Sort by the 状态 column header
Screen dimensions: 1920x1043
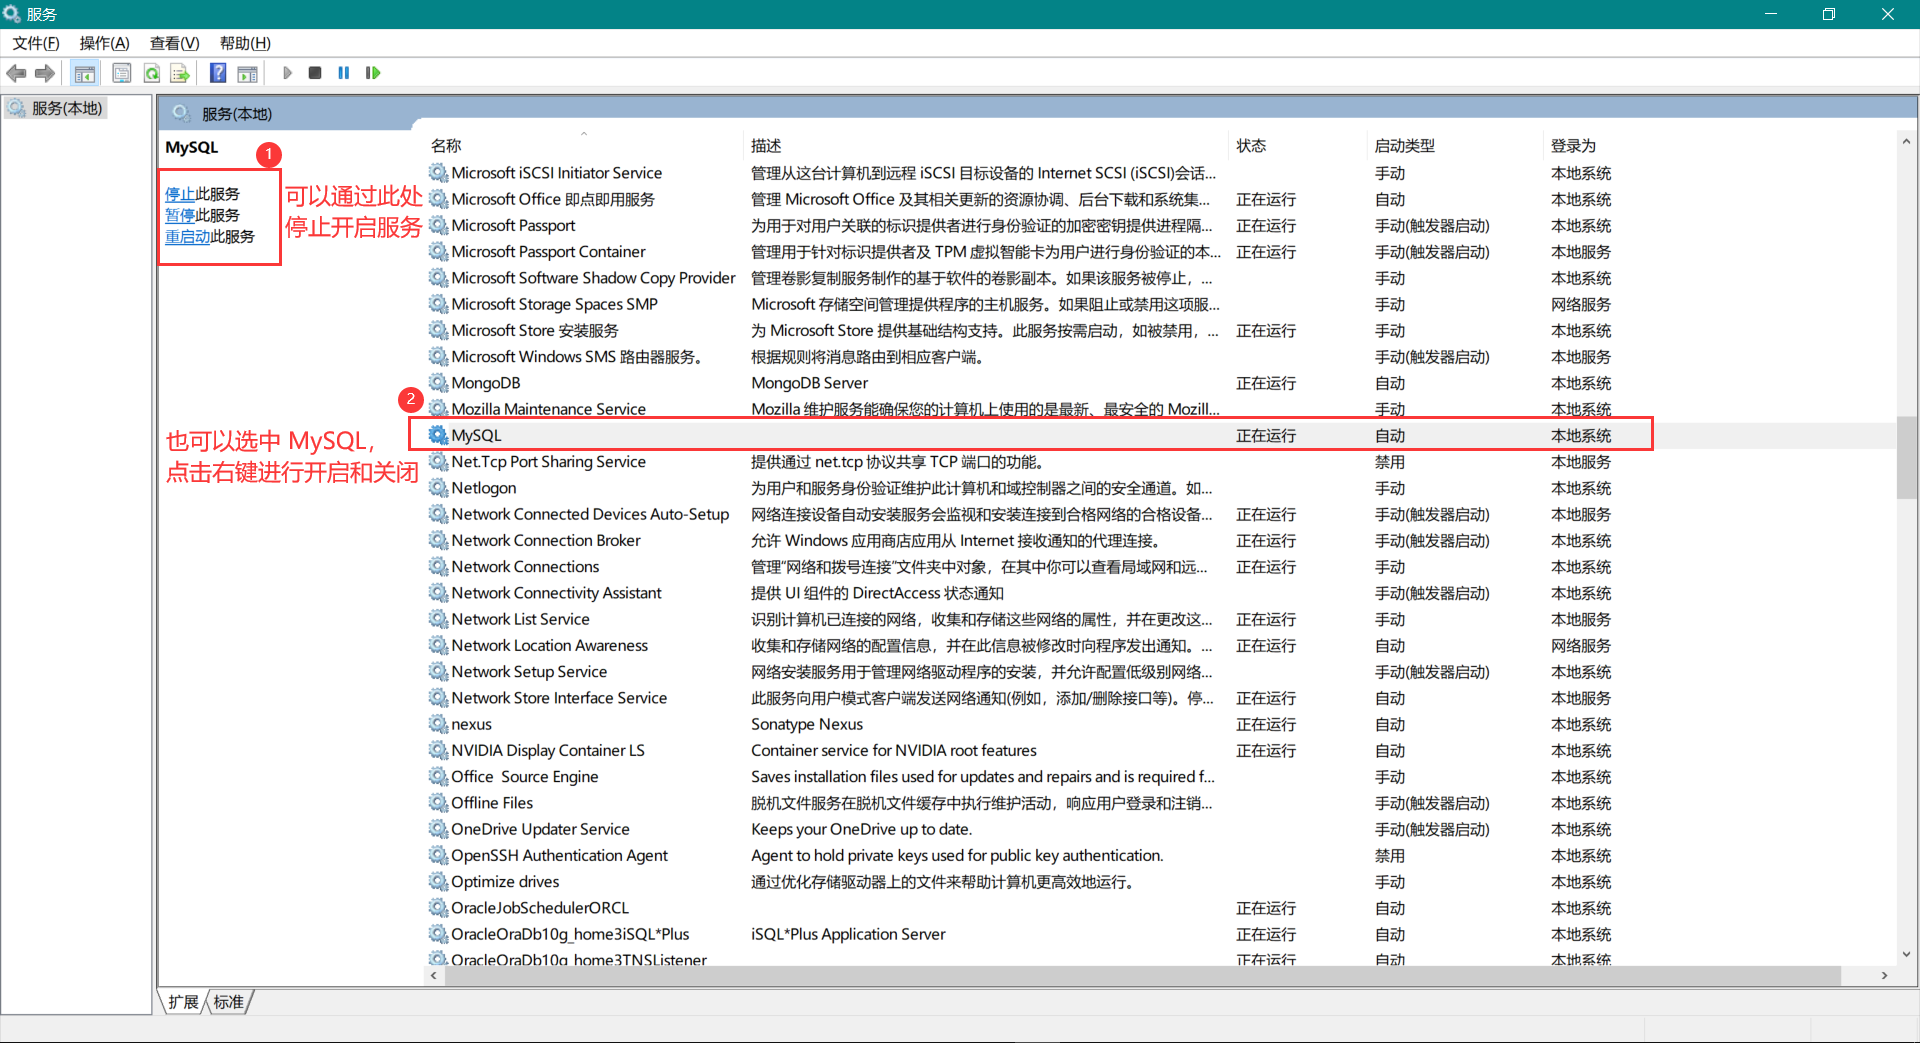point(1251,146)
